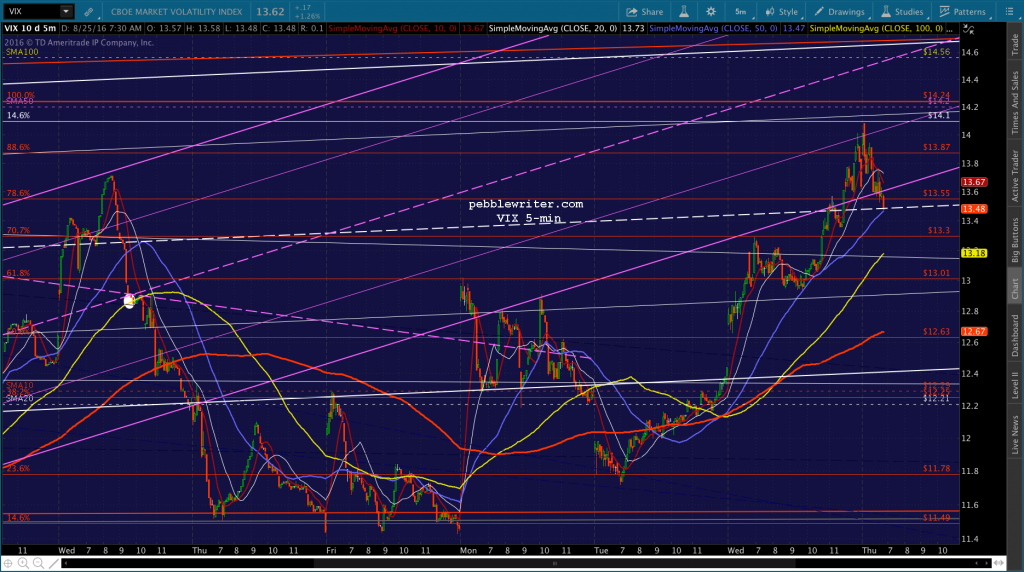This screenshot has width=1024, height=572.
Task: Click the D: 8/25/16 7:30 AM date field
Action: click(103, 29)
